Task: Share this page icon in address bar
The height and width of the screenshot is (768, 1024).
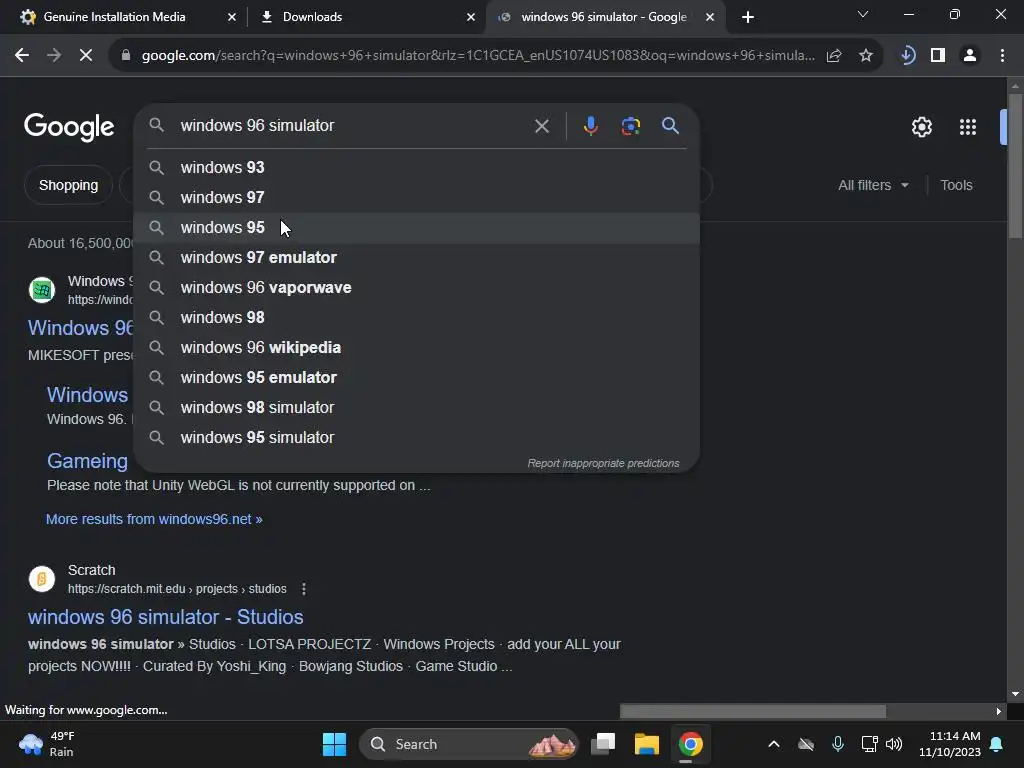Action: 834,56
